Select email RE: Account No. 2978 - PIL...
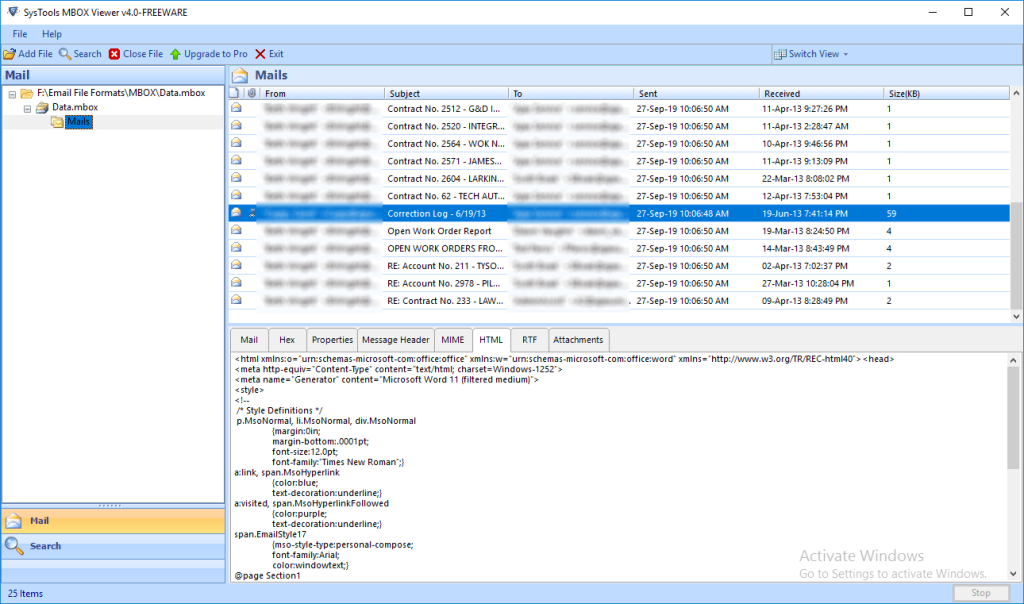 tap(619, 283)
